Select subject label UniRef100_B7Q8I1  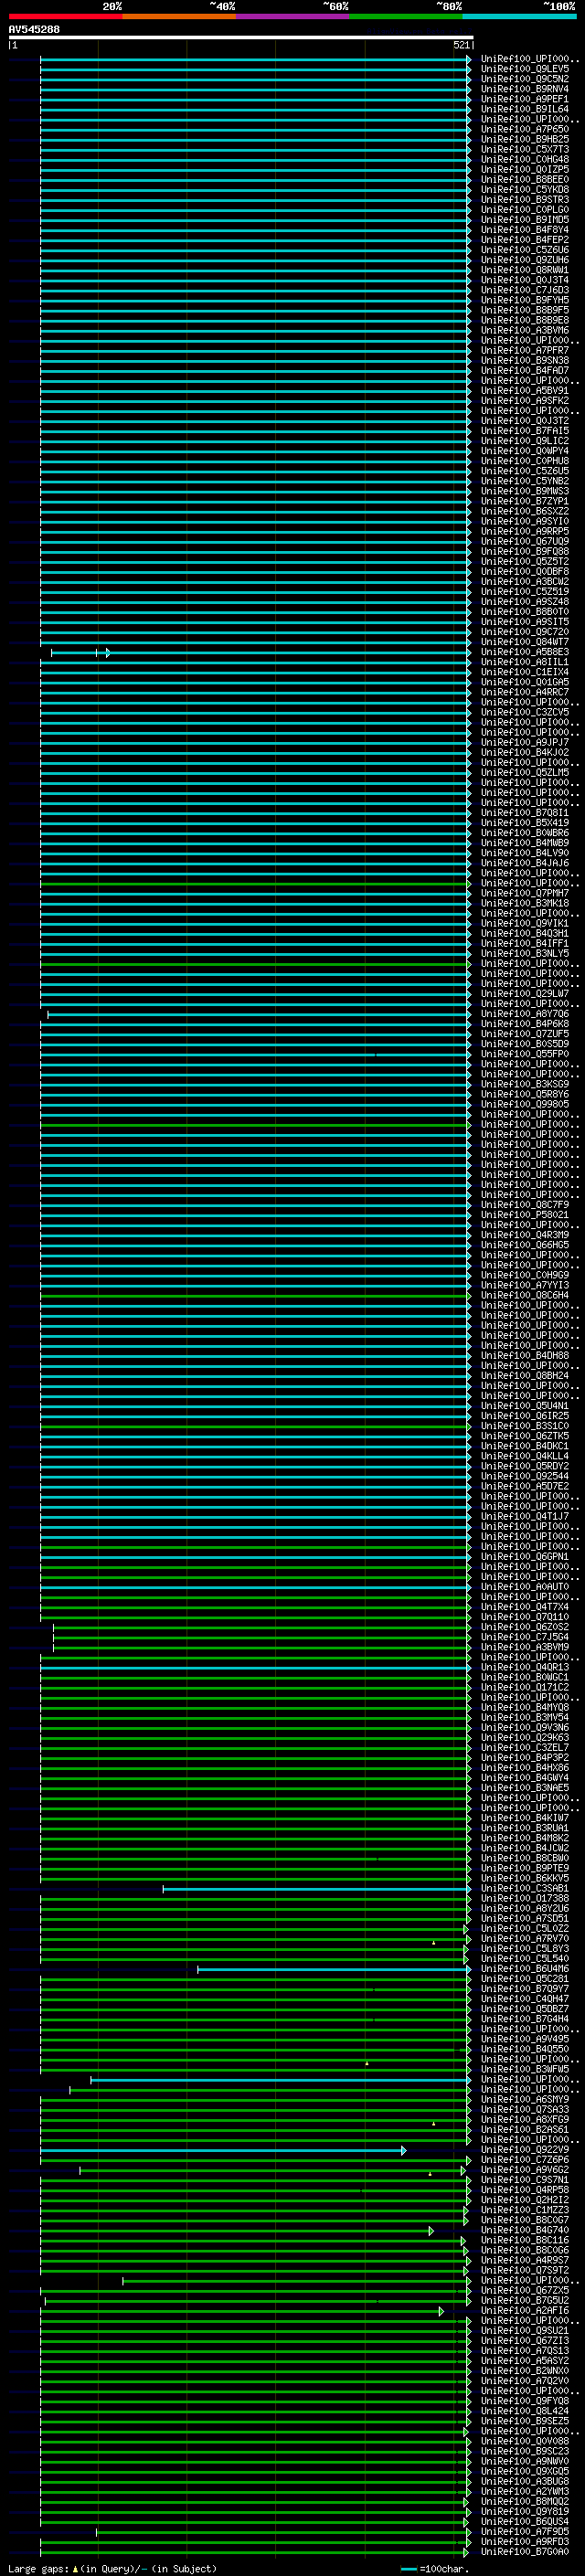pos(524,813)
